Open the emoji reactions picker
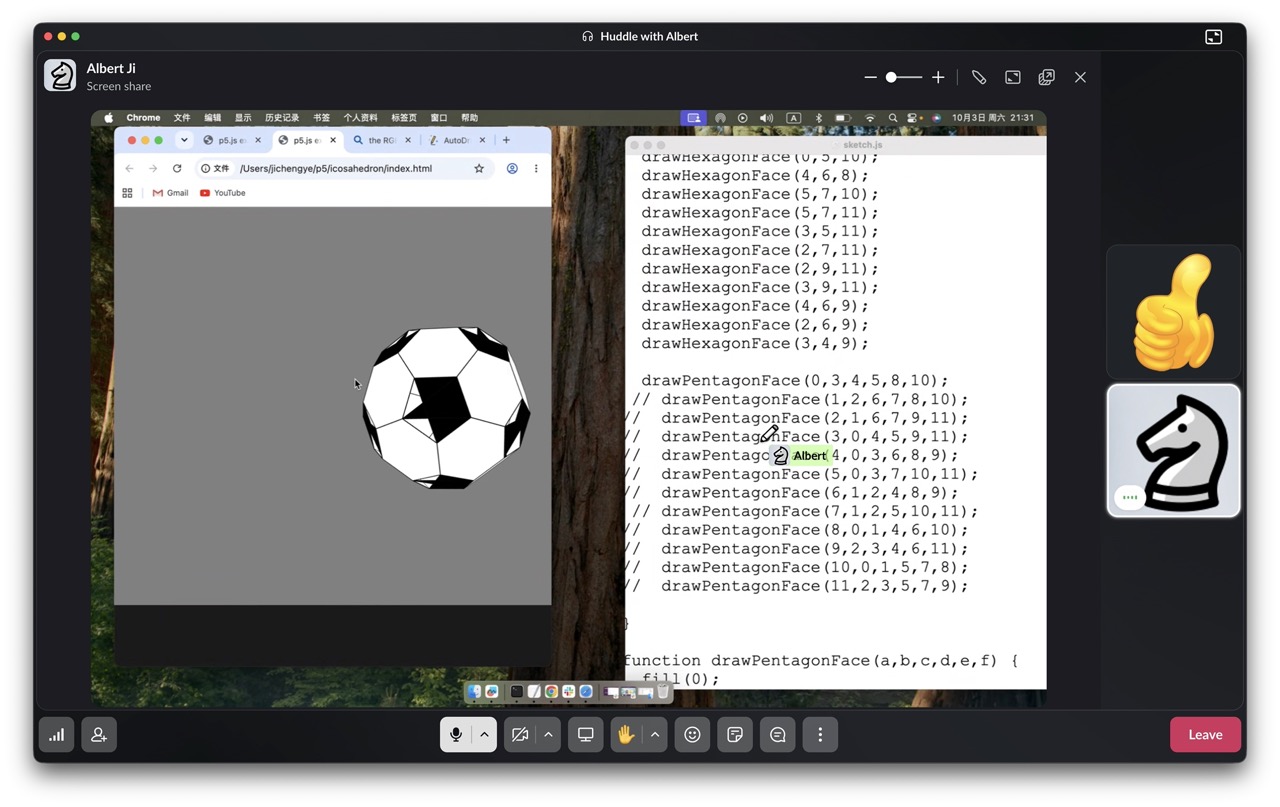 pyautogui.click(x=692, y=735)
